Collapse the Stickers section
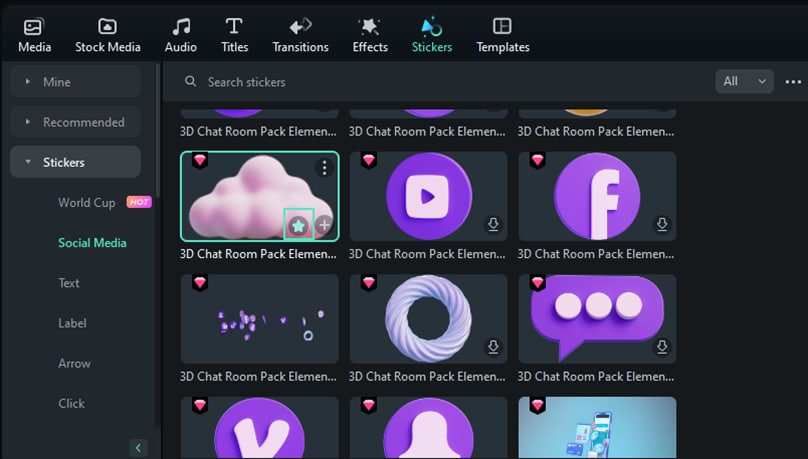This screenshot has height=459, width=808. point(75,162)
